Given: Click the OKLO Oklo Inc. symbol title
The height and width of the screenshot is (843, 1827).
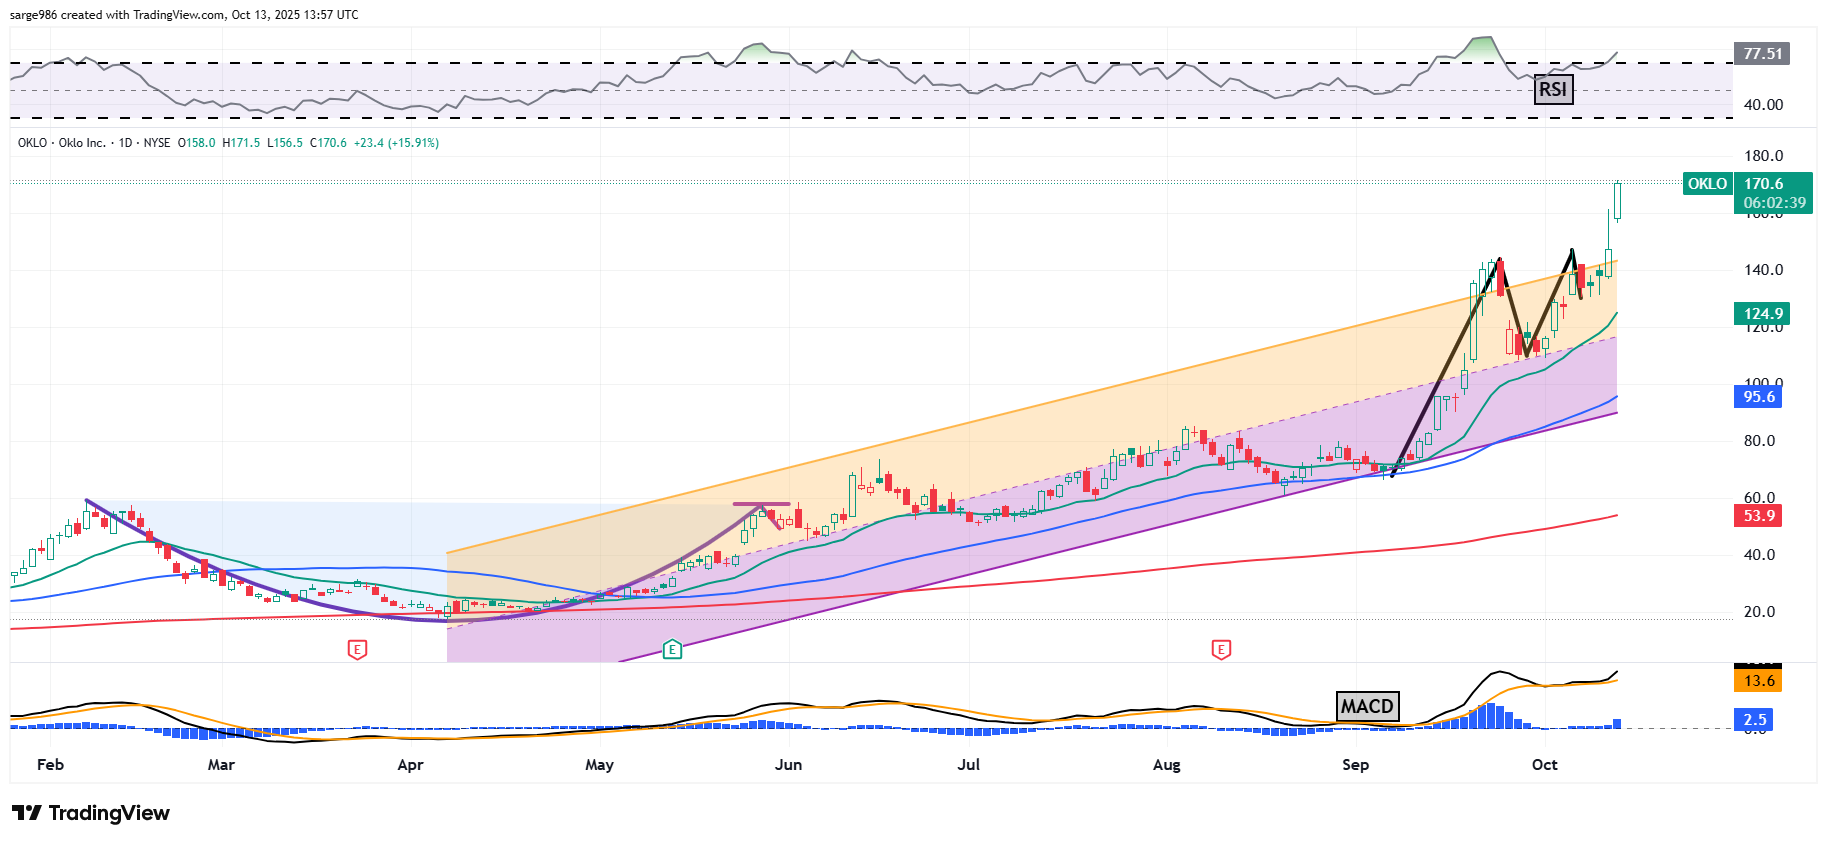Looking at the screenshot, I should pos(62,143).
